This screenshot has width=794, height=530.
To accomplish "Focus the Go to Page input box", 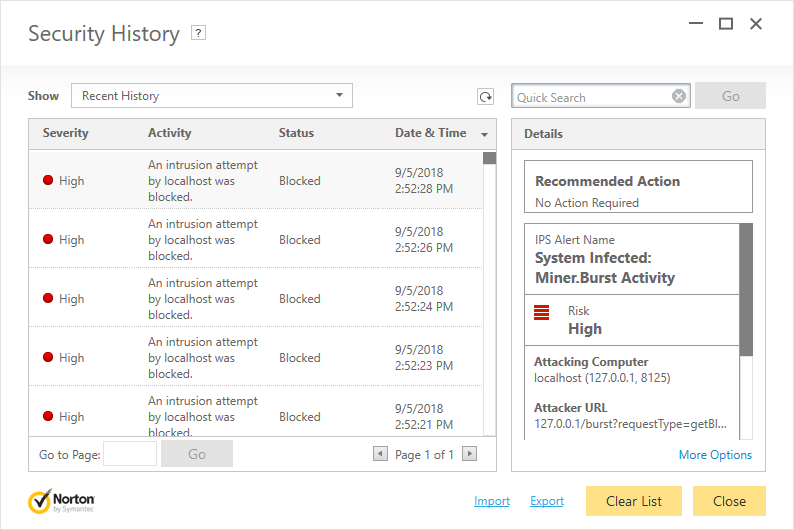I will [130, 454].
